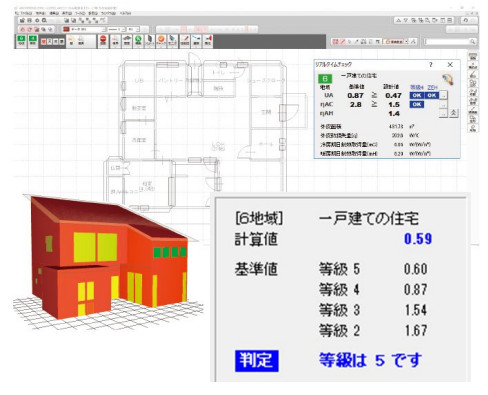Click the 等級 2 standard value 1.67

click(x=416, y=331)
